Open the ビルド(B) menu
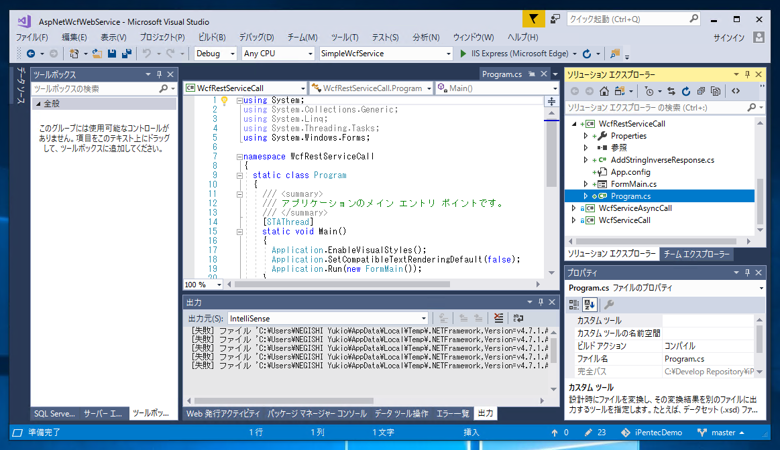 pos(211,37)
